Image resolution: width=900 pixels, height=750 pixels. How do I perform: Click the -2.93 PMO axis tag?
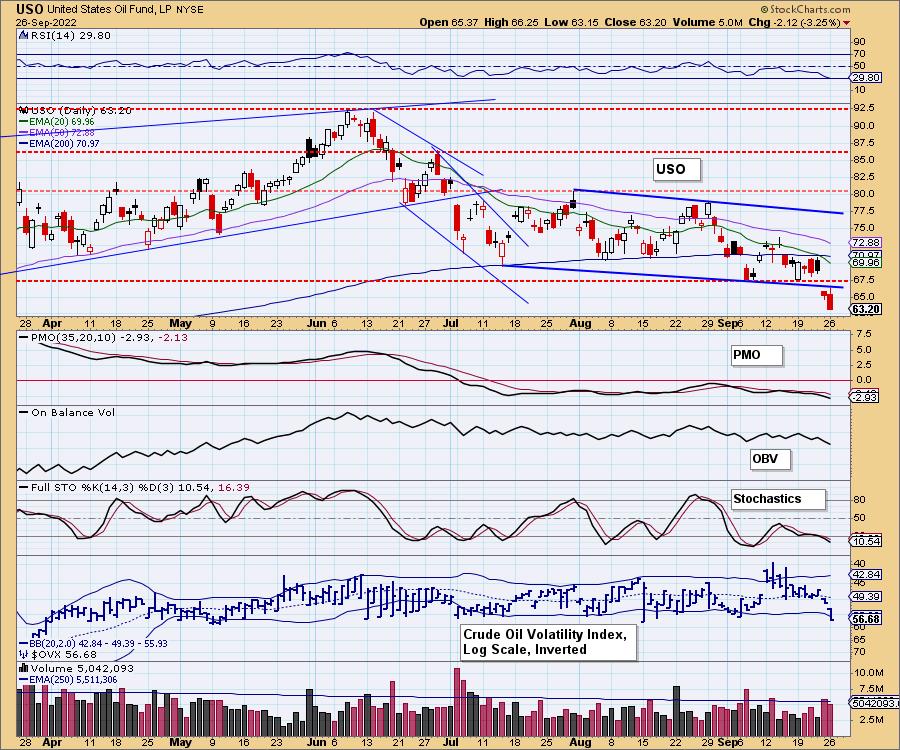(x=864, y=397)
